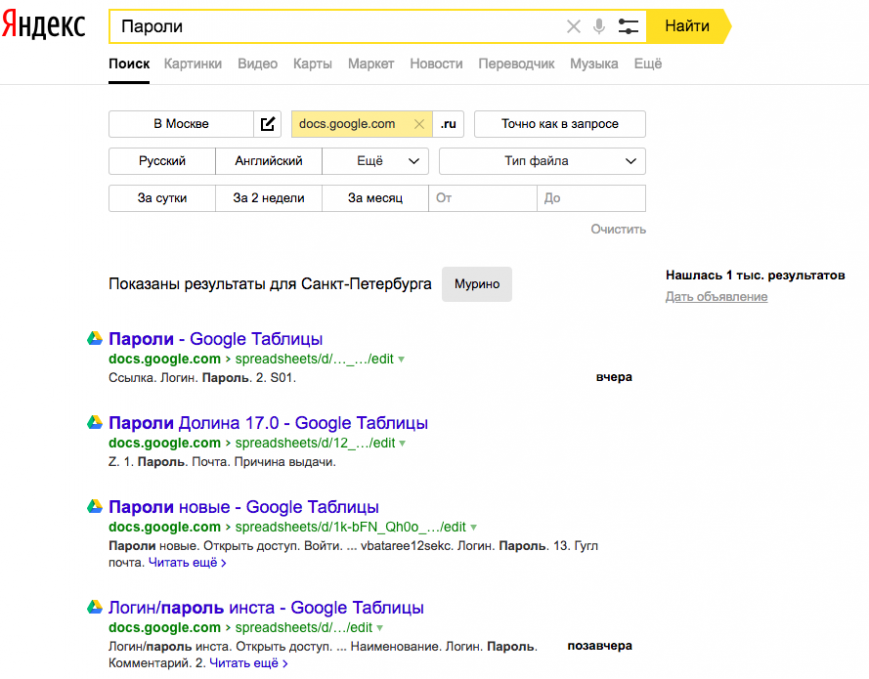Enable the Точно как в запросе filter
Image resolution: width=869 pixels, height=679 pixels.
pos(559,124)
